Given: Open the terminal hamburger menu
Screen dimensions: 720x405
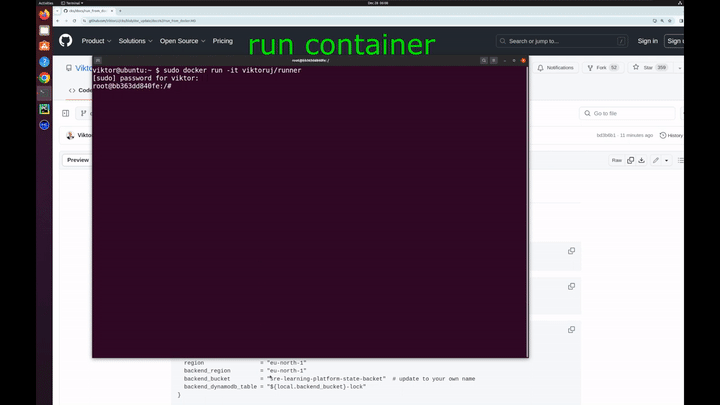Looking at the screenshot, I should [x=494, y=61].
